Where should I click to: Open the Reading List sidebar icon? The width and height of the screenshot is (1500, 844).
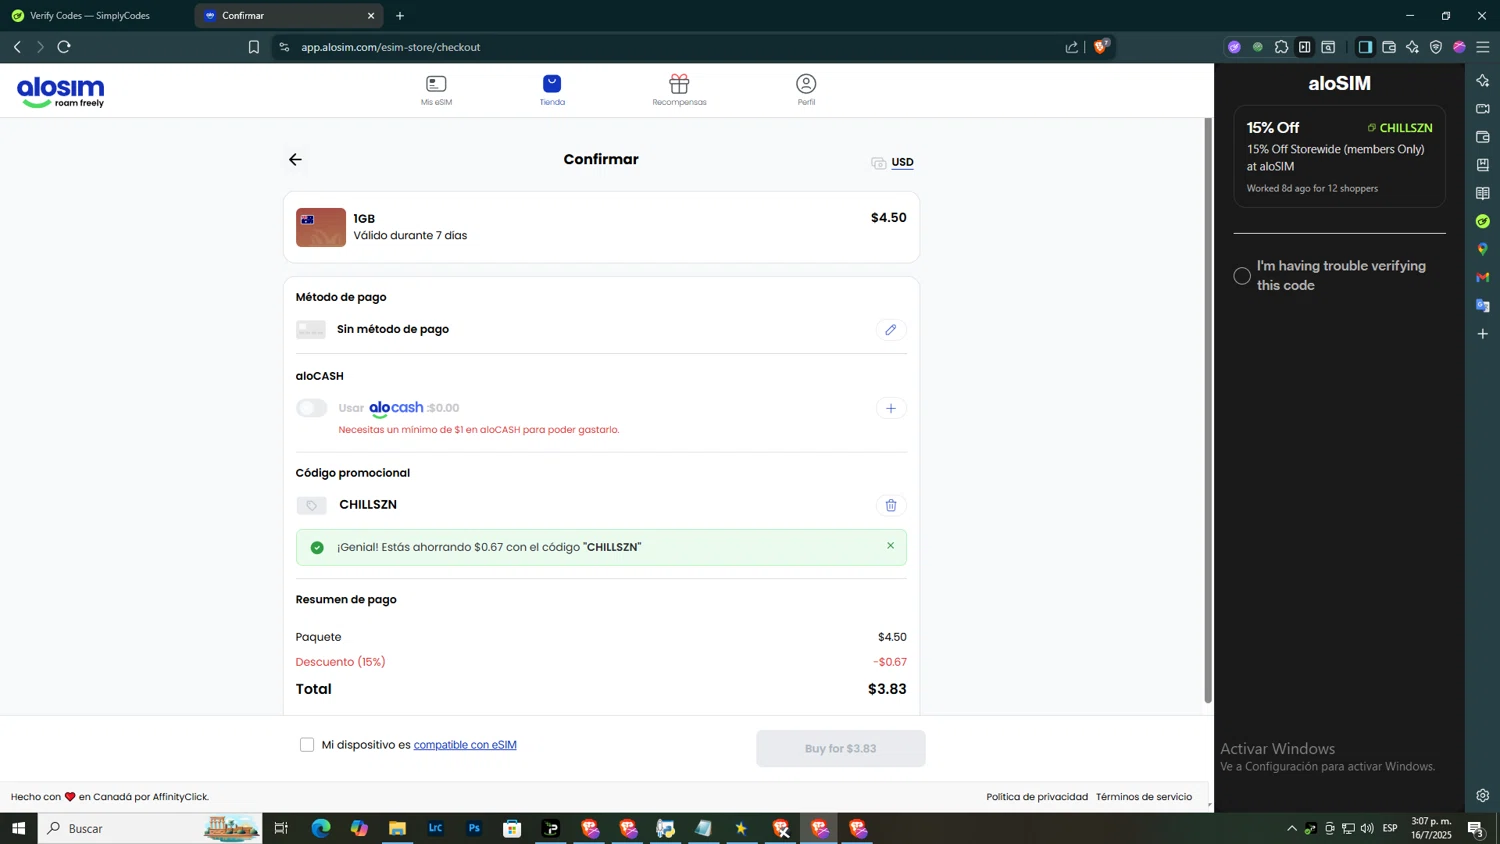click(1483, 193)
